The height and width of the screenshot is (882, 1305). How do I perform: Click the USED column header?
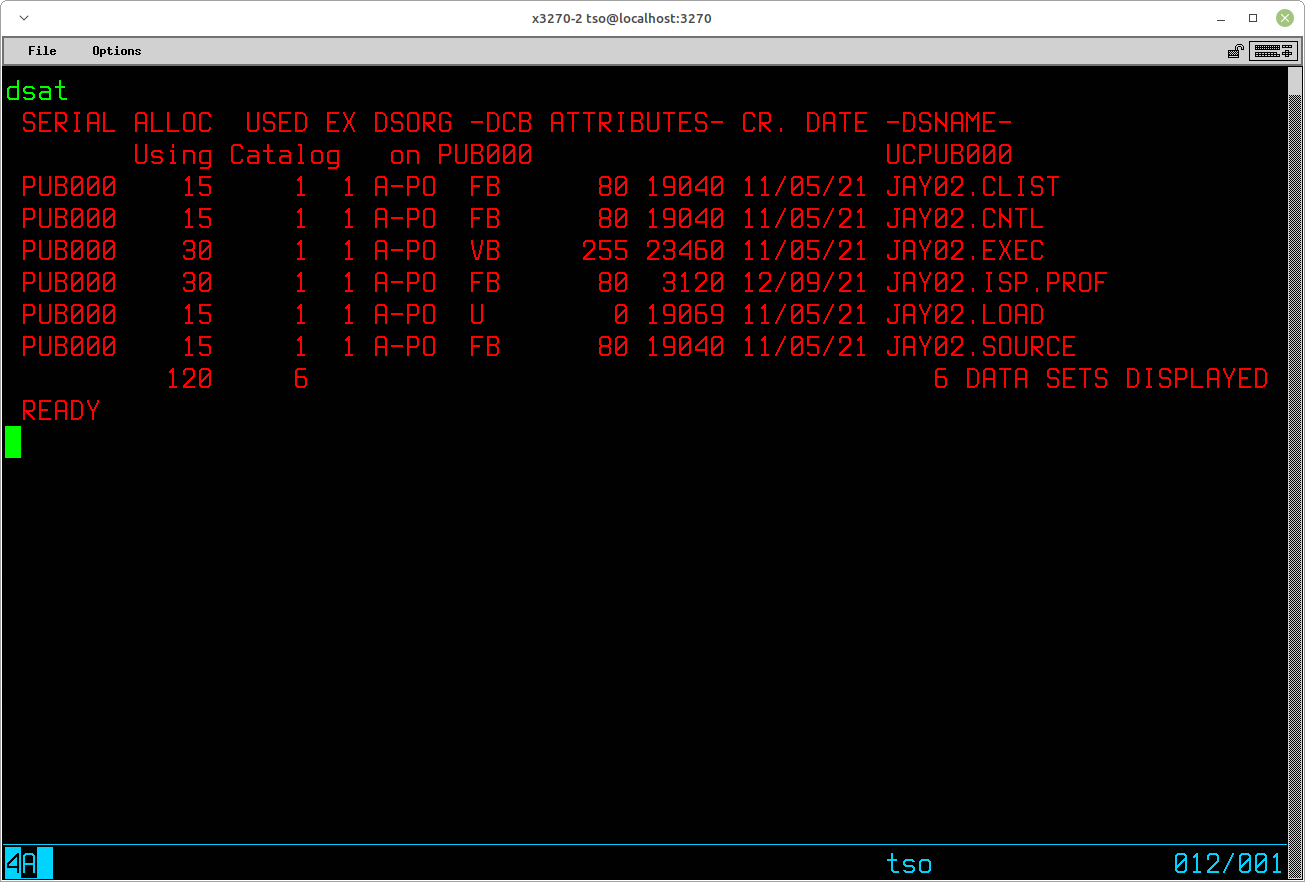click(x=277, y=123)
